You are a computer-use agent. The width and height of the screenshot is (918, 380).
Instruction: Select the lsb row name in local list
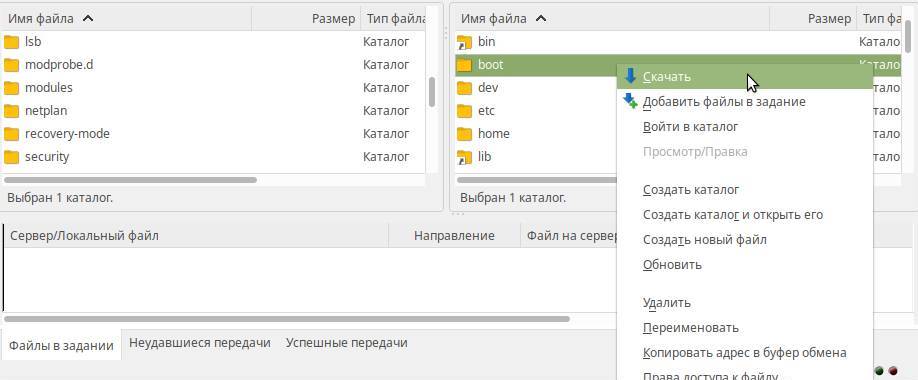(x=33, y=42)
